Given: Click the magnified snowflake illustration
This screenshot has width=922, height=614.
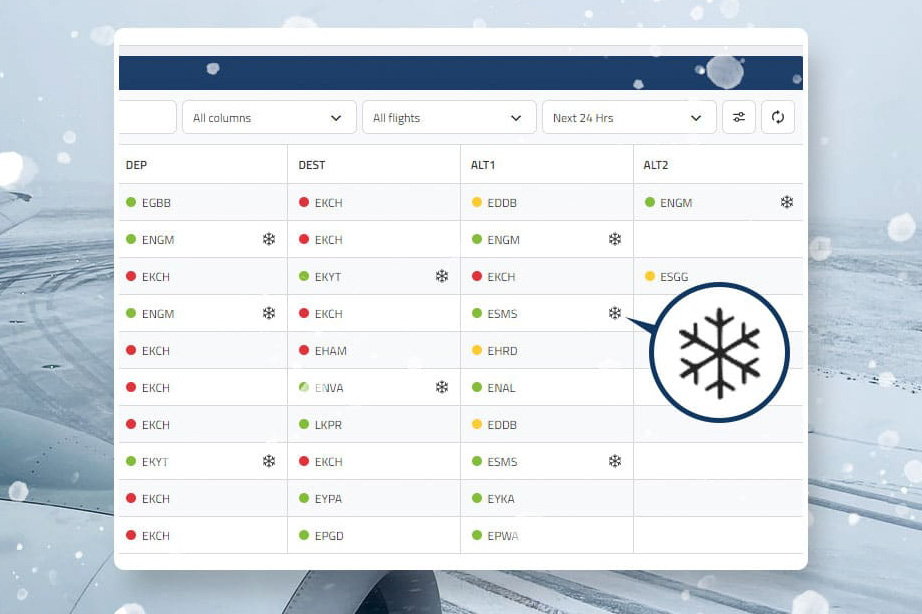Looking at the screenshot, I should [x=719, y=351].
